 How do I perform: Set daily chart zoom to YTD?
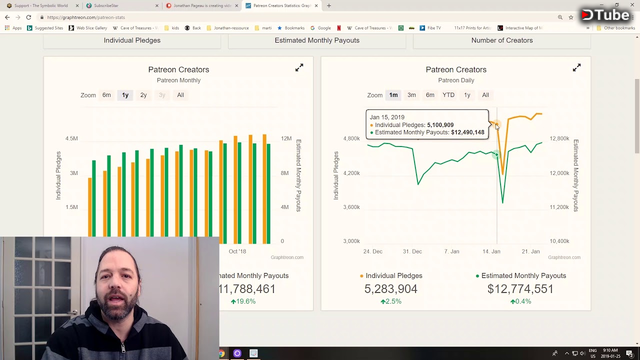click(449, 95)
